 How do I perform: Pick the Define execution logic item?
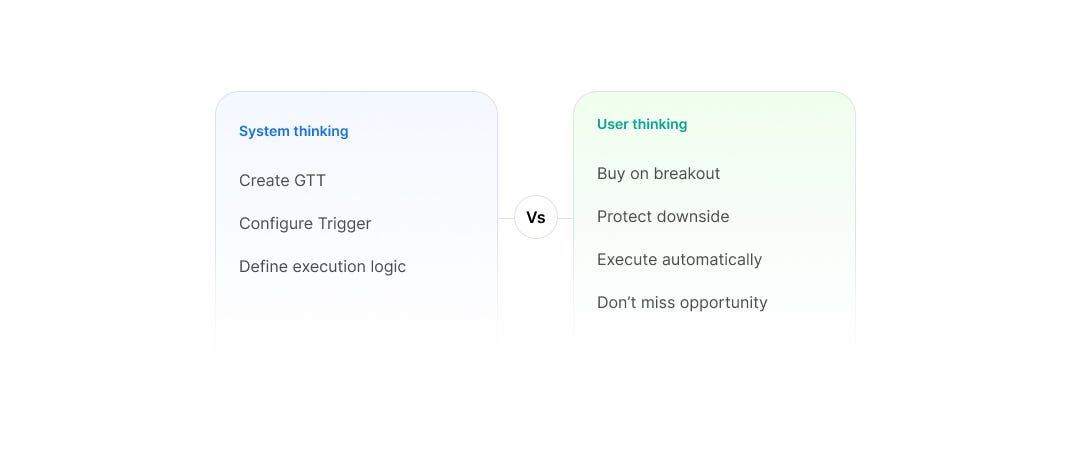point(322,266)
